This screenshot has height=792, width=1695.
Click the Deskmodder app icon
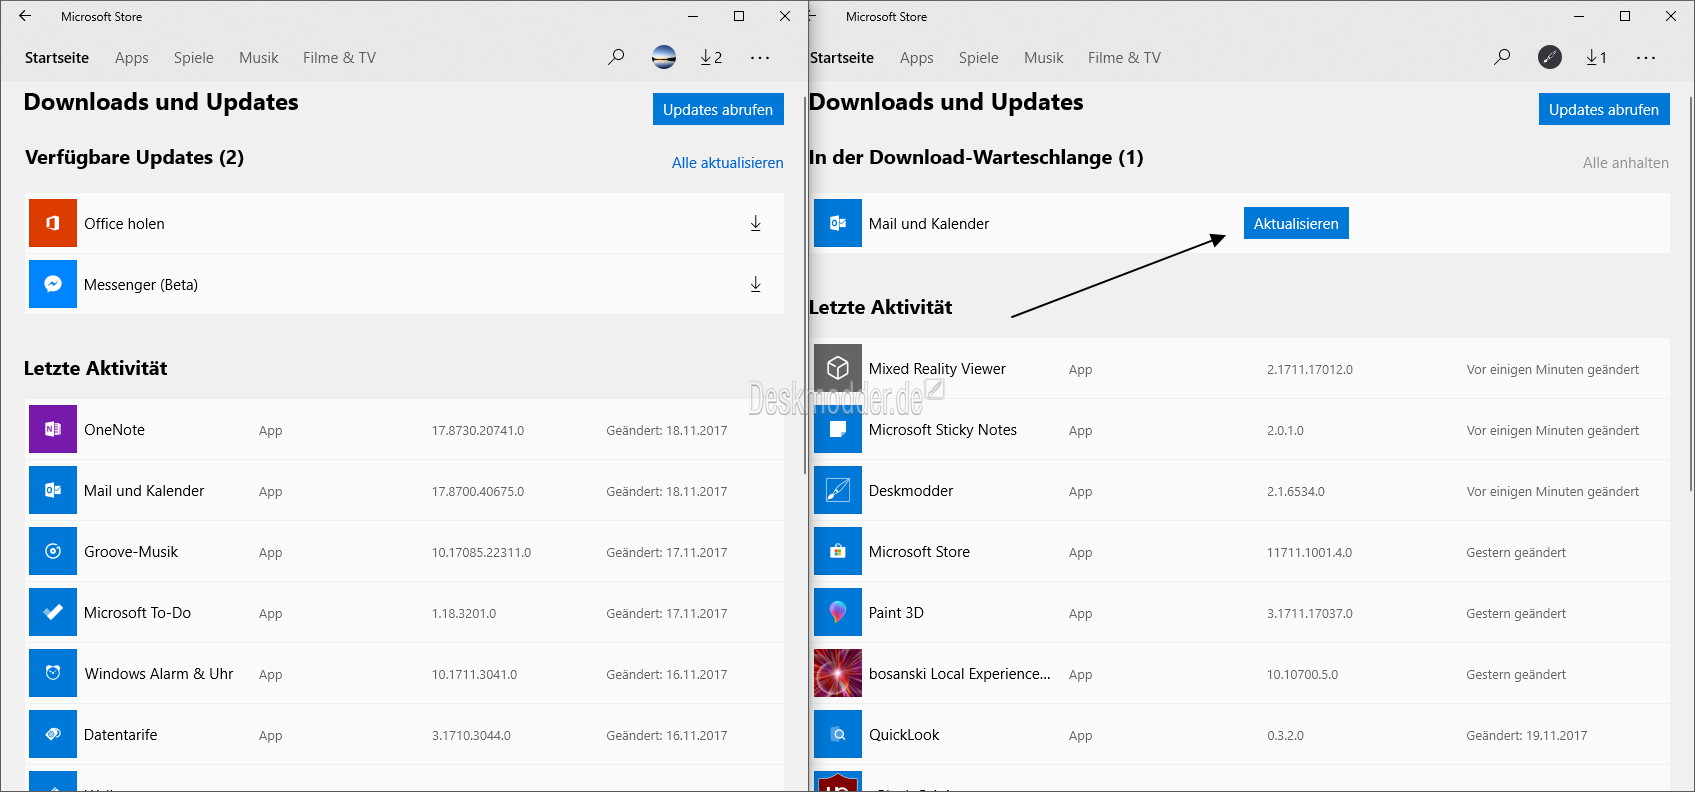click(x=838, y=490)
